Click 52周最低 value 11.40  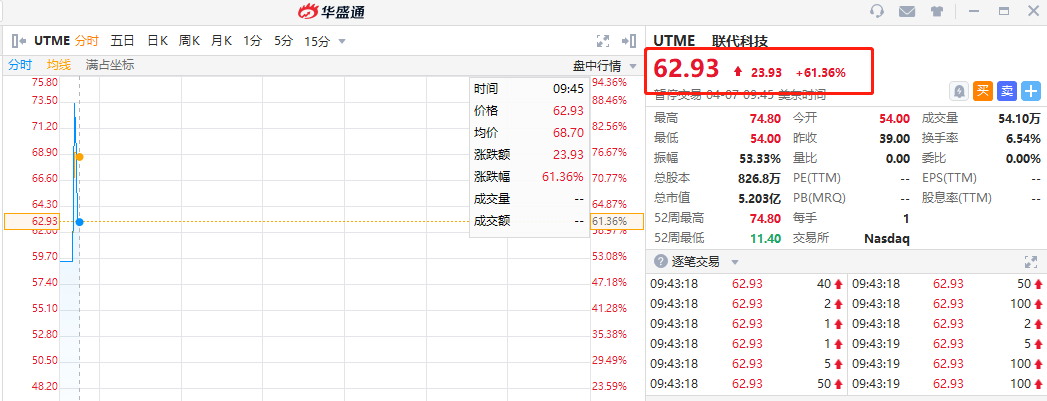coord(765,238)
